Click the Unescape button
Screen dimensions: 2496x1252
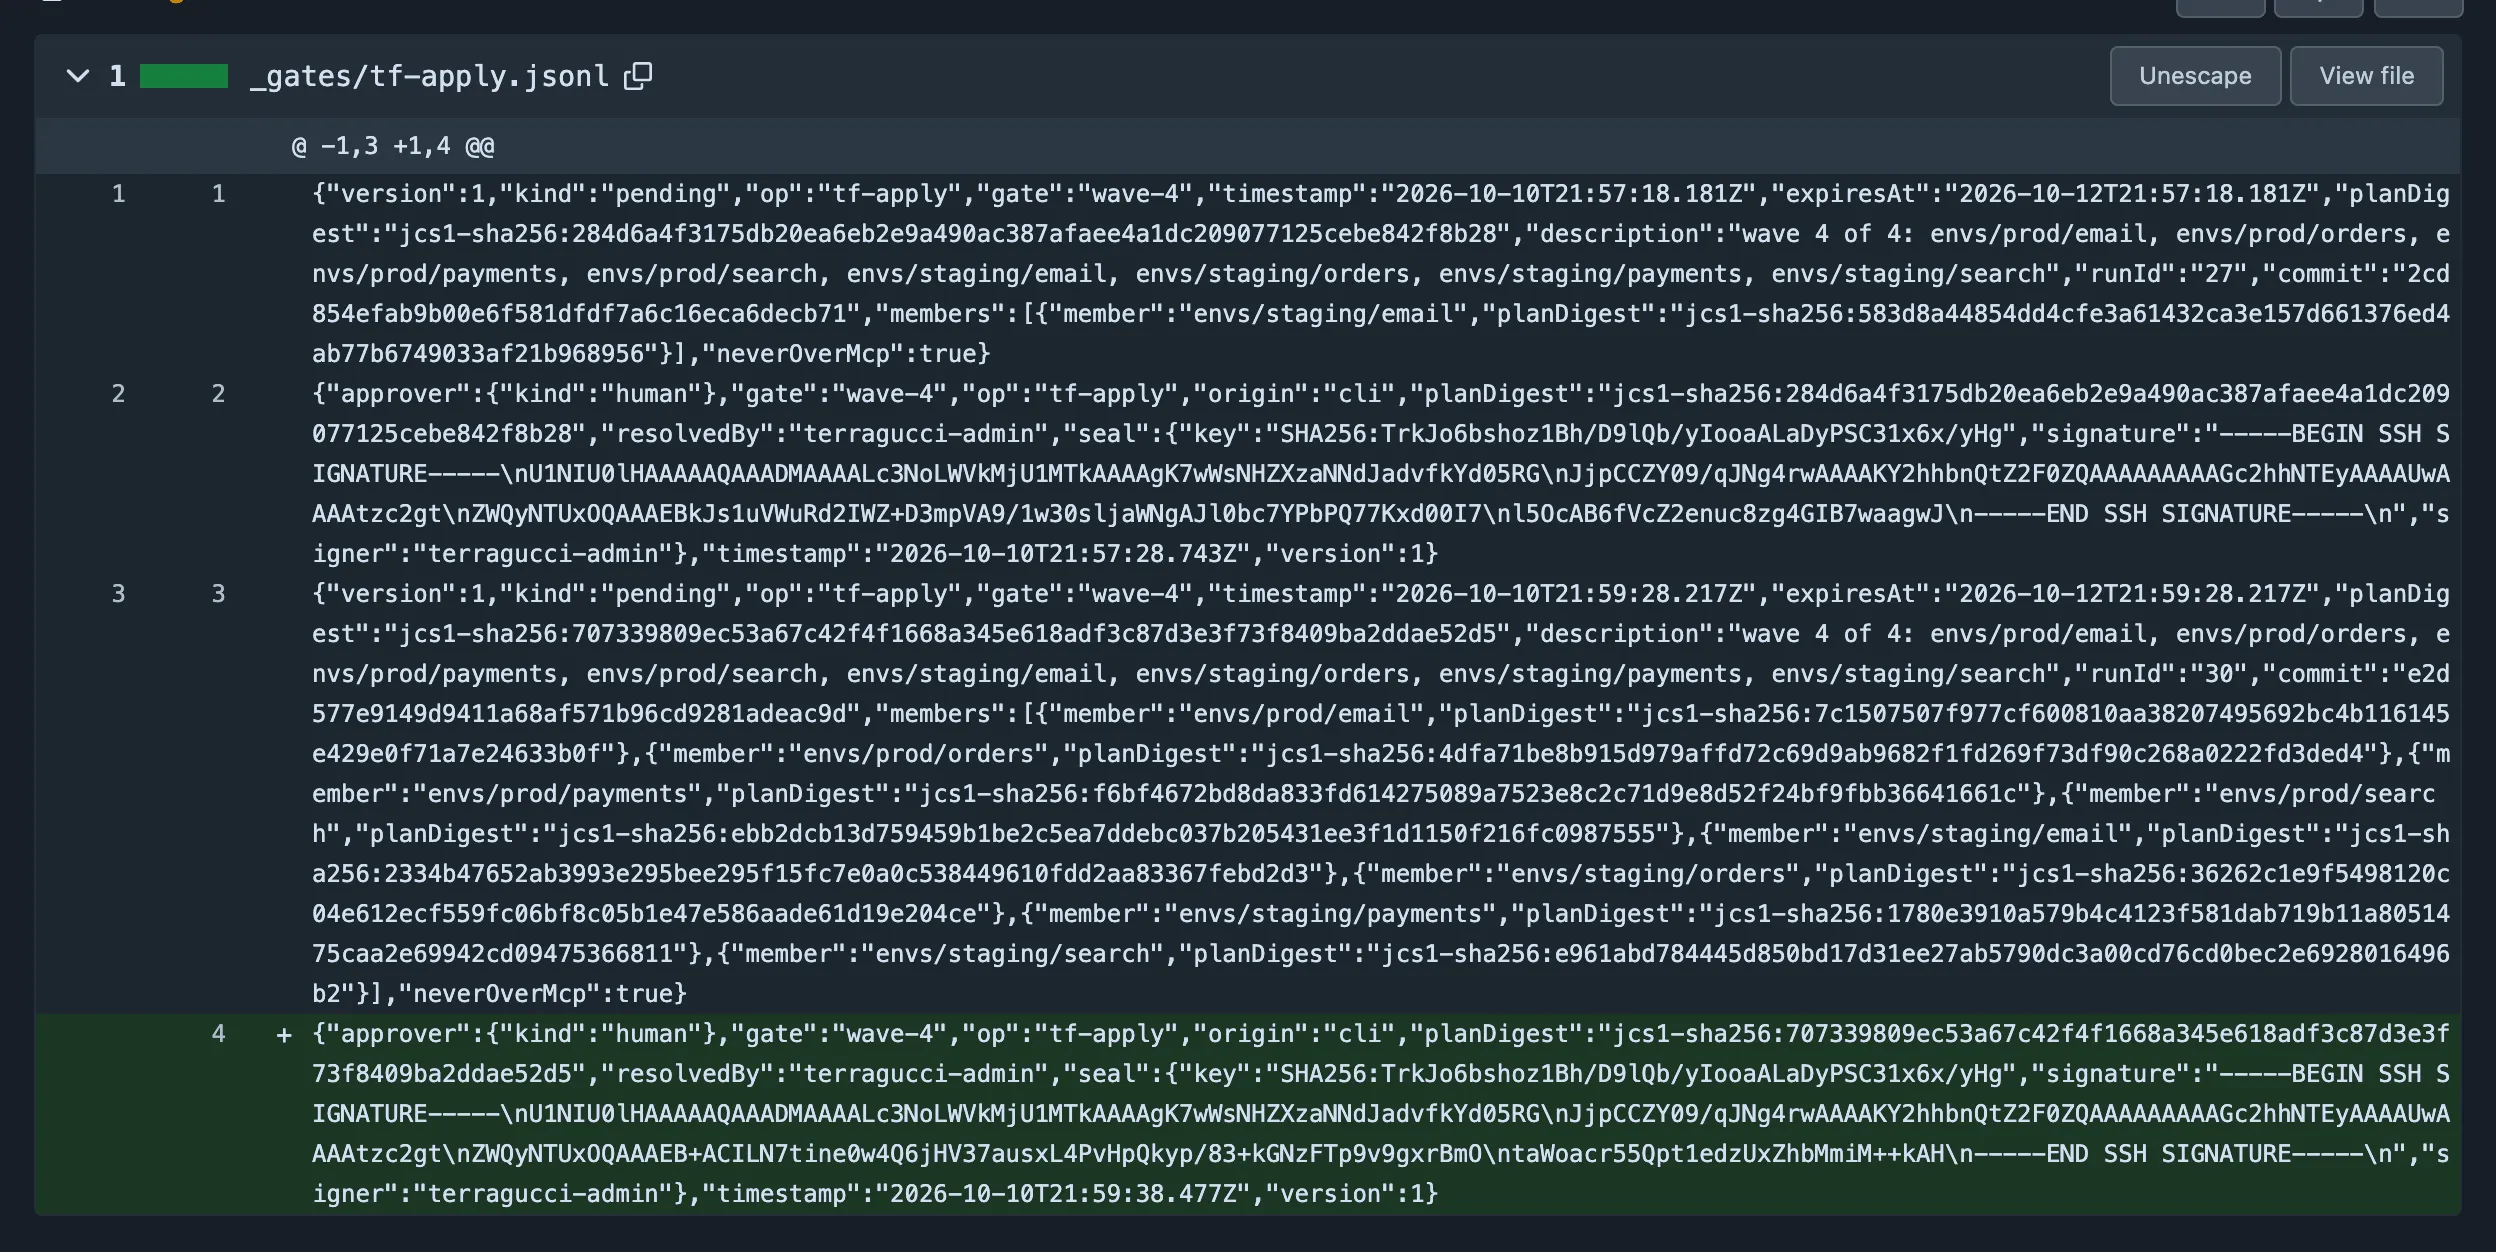pos(2195,76)
